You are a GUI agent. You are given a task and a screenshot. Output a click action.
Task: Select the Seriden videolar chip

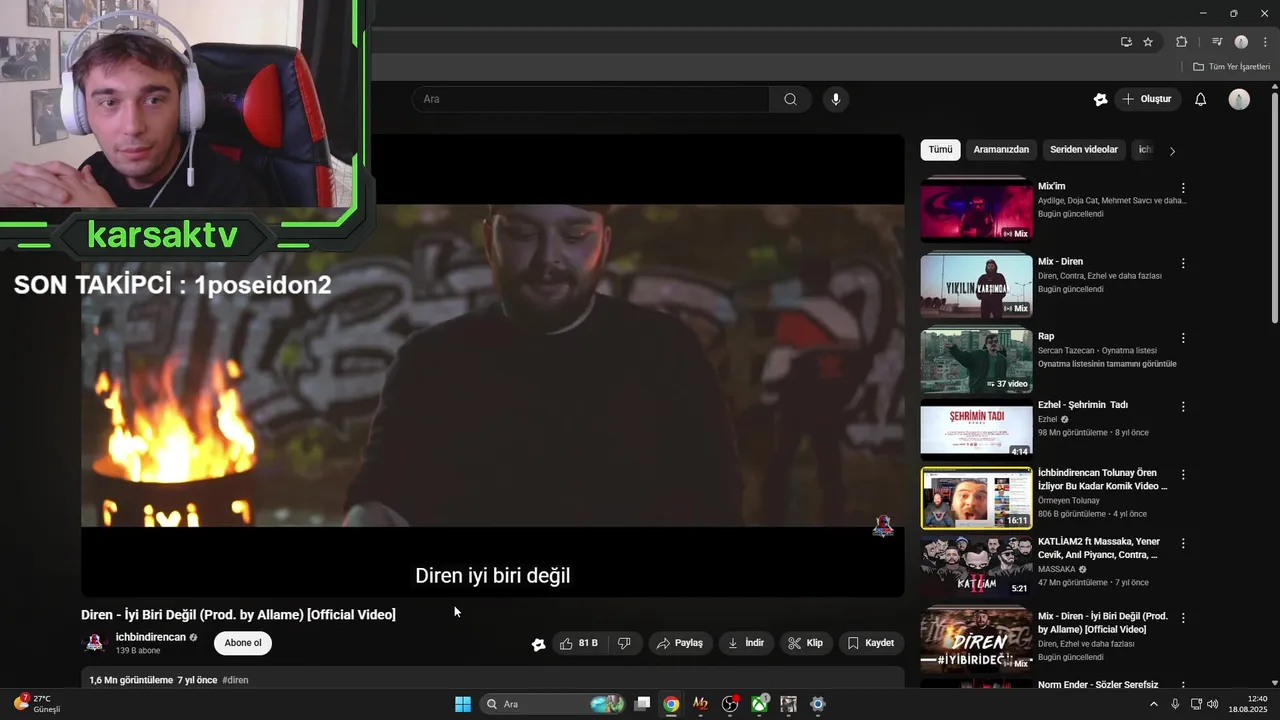point(1084,150)
